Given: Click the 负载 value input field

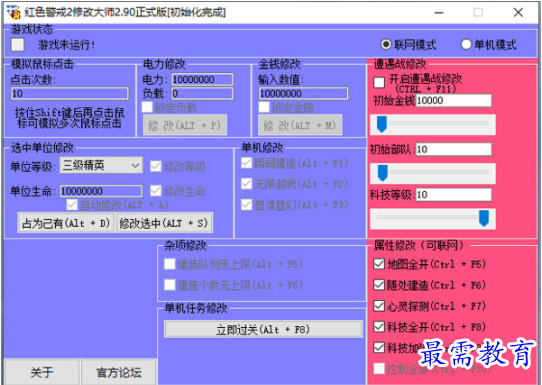Looking at the screenshot, I should click(202, 93).
